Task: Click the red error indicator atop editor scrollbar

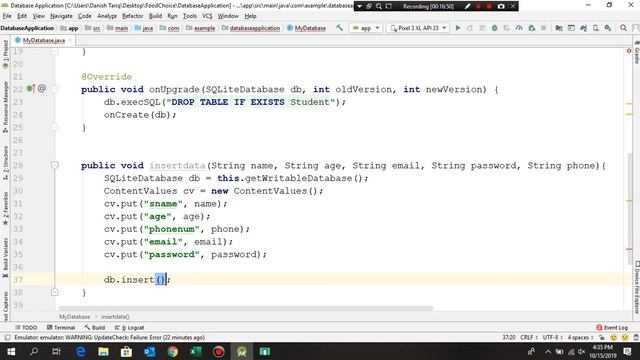Action: pyautogui.click(x=629, y=51)
